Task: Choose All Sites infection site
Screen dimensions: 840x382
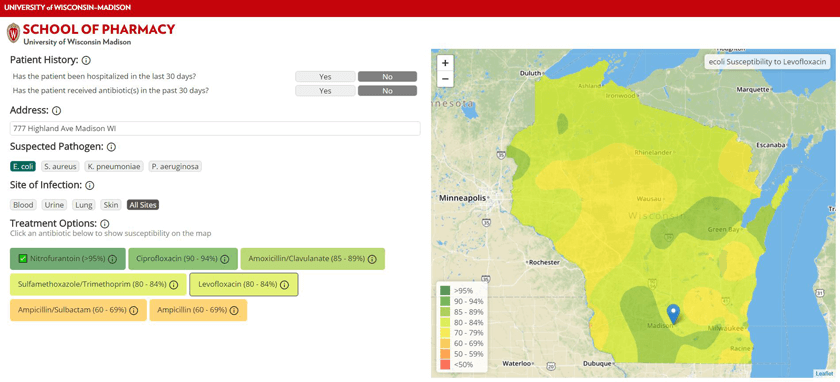Action: point(143,205)
